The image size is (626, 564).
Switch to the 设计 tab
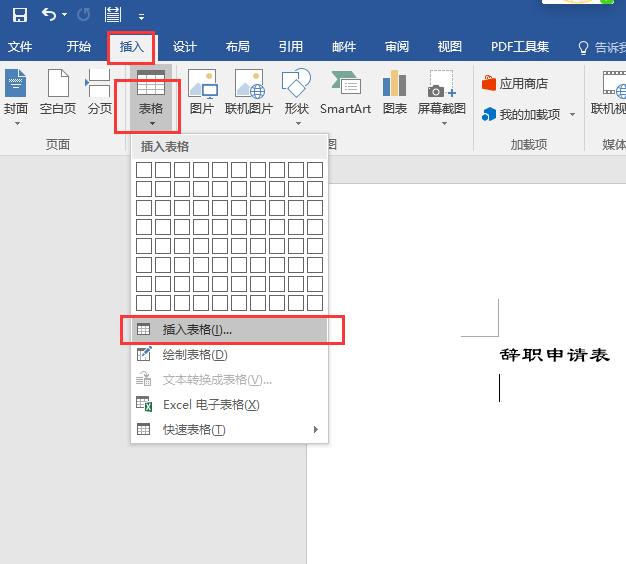pyautogui.click(x=184, y=47)
